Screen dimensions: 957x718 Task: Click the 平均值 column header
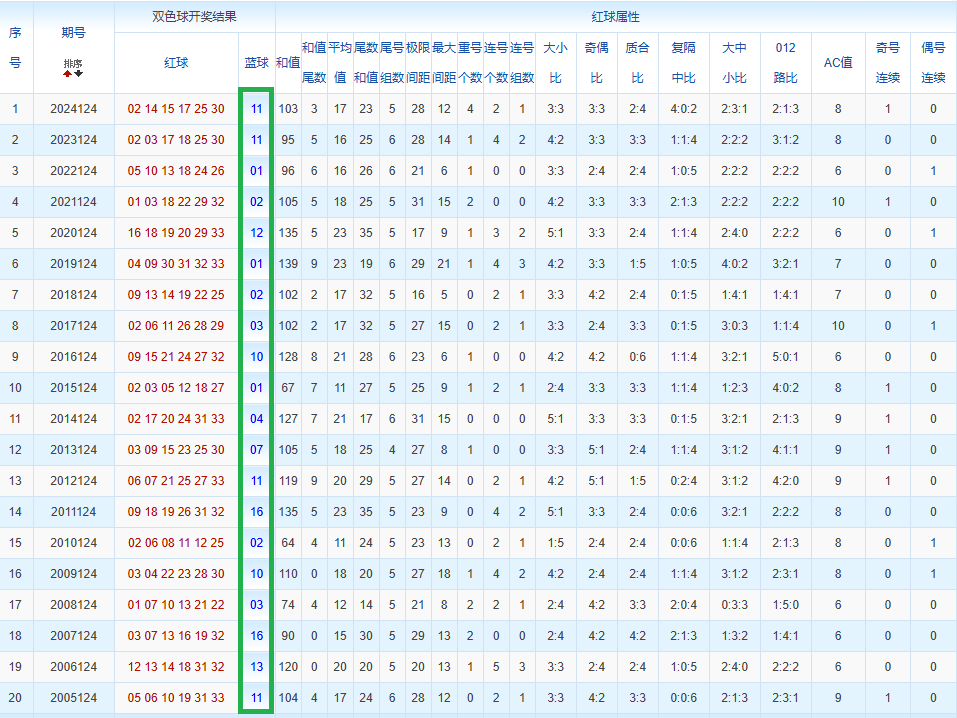340,63
